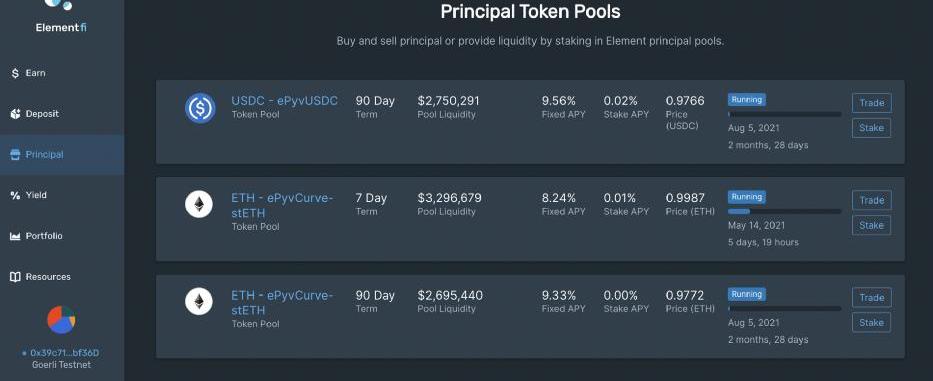
Task: Trade in the 7 Day ETH pool
Action: 872,200
